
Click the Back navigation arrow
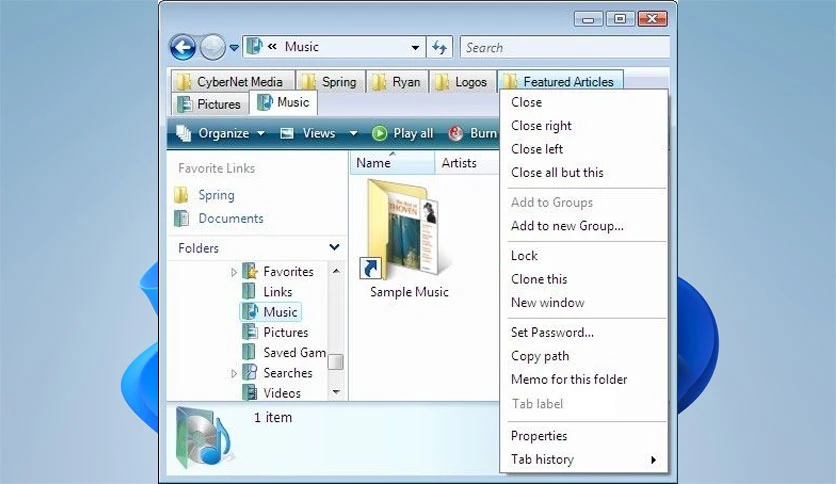pyautogui.click(x=183, y=47)
